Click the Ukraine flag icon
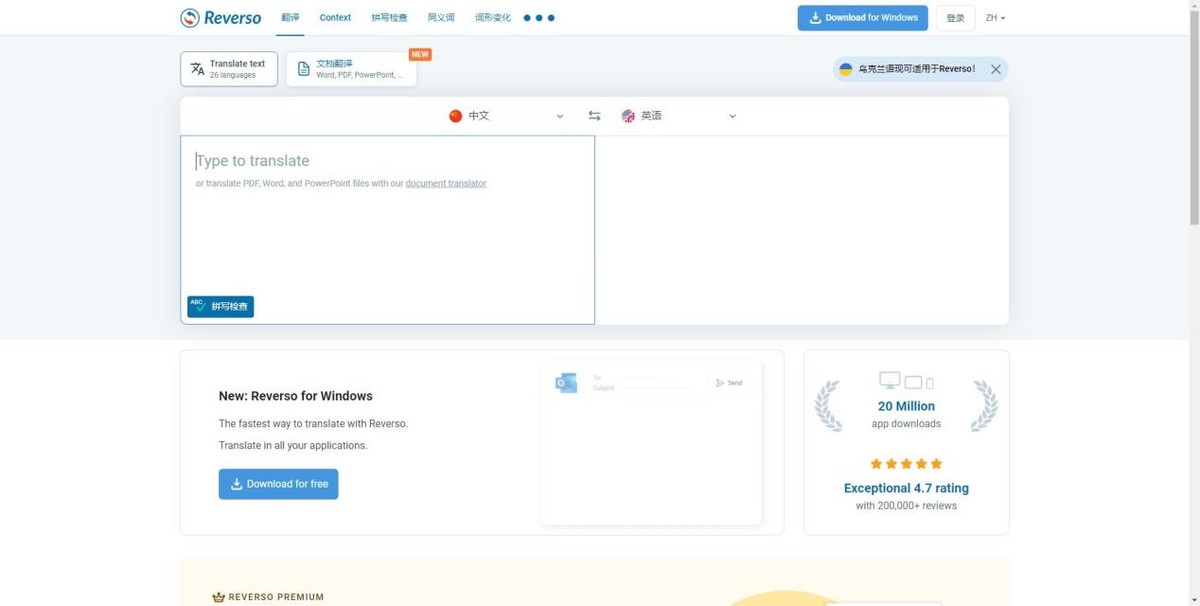Image resolution: width=1200 pixels, height=606 pixels. click(846, 69)
